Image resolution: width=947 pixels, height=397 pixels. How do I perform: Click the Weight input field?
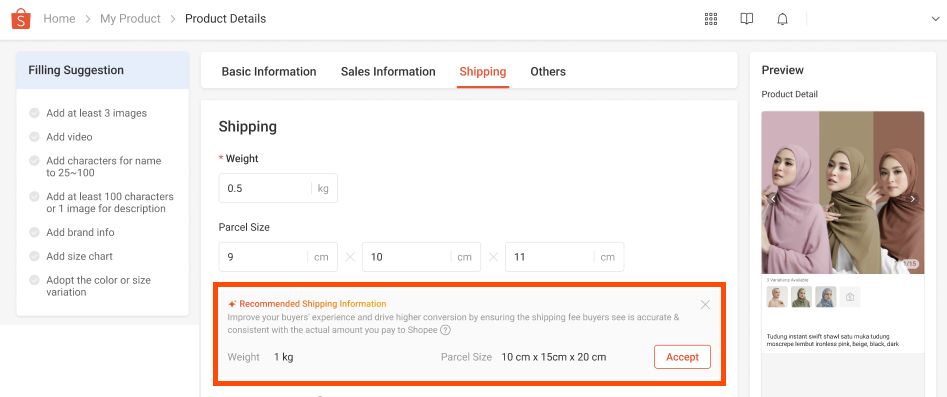[x=278, y=188]
